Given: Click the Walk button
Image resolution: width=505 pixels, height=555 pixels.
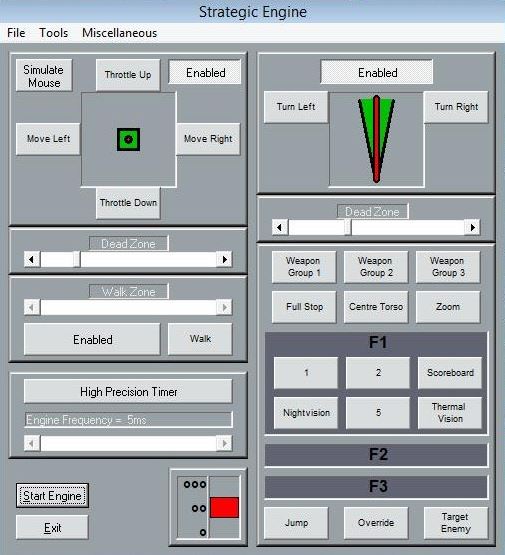Looking at the screenshot, I should click(200, 339).
